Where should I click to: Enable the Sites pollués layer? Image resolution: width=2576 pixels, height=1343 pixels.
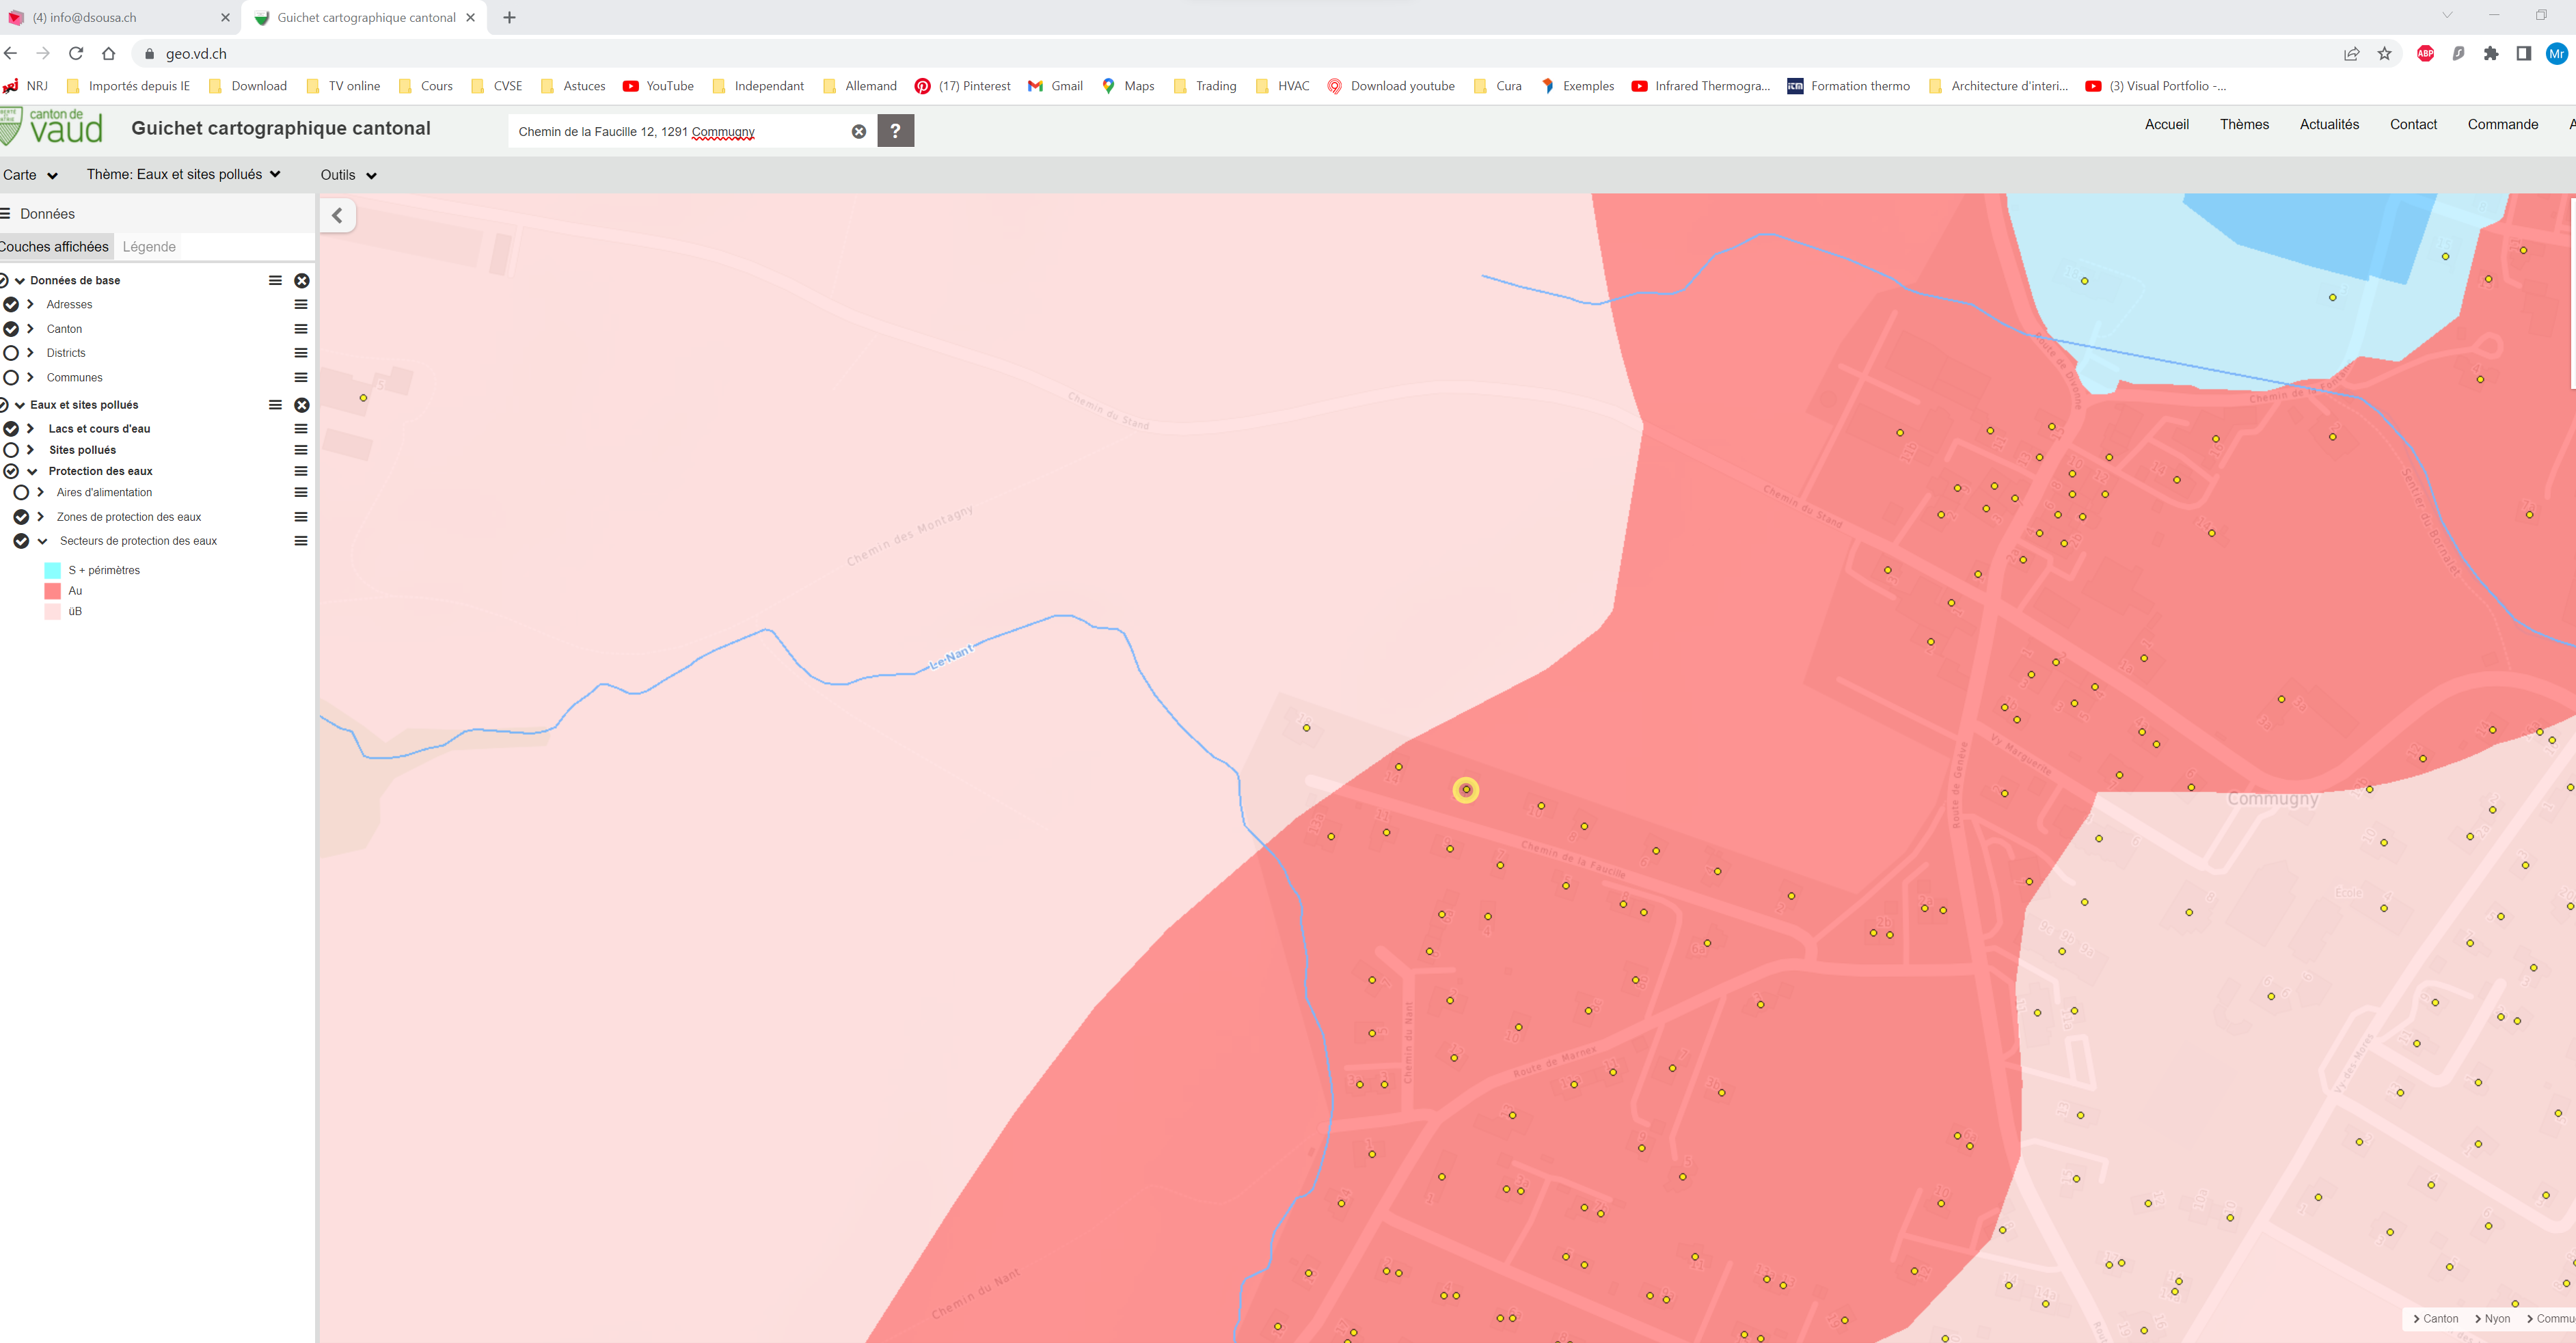point(11,450)
